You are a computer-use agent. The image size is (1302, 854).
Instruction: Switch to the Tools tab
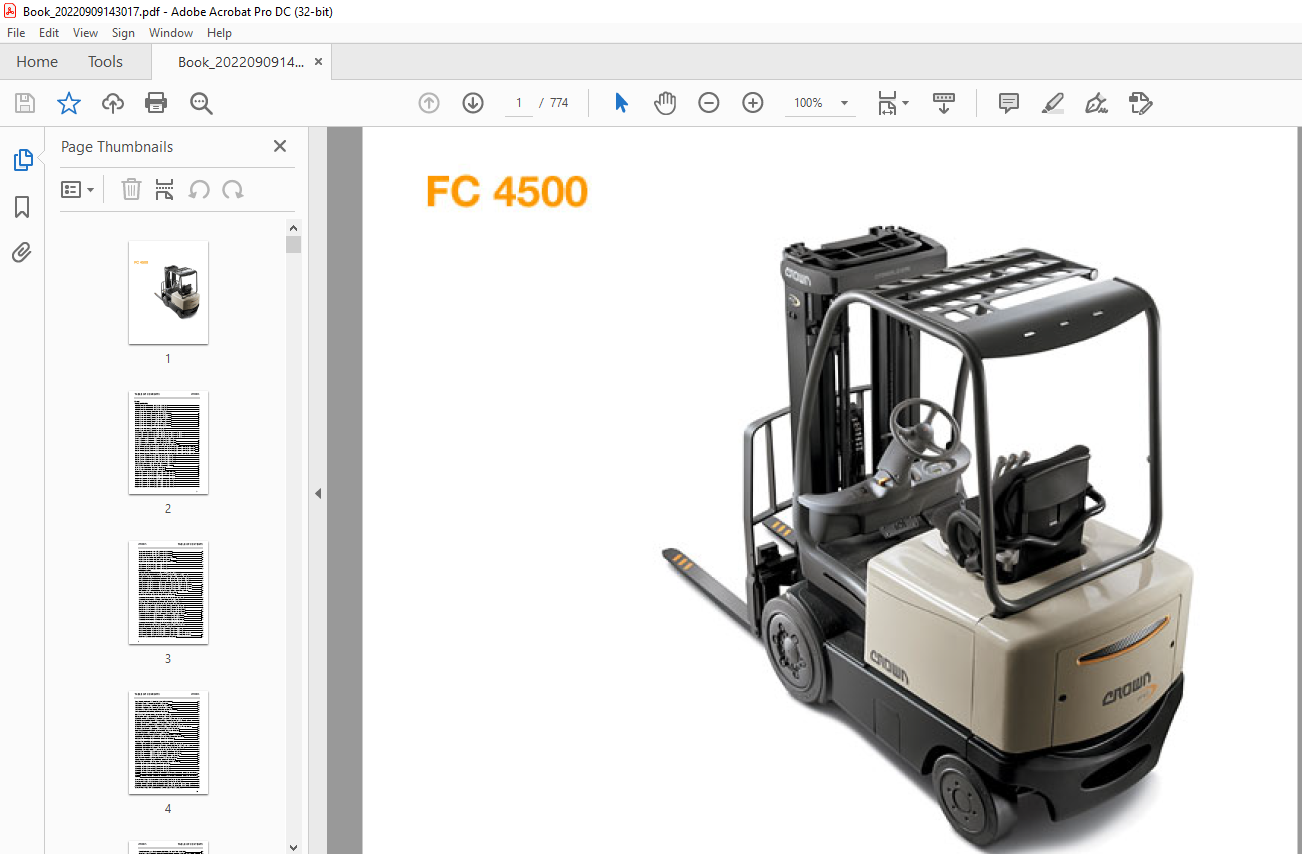click(x=105, y=62)
